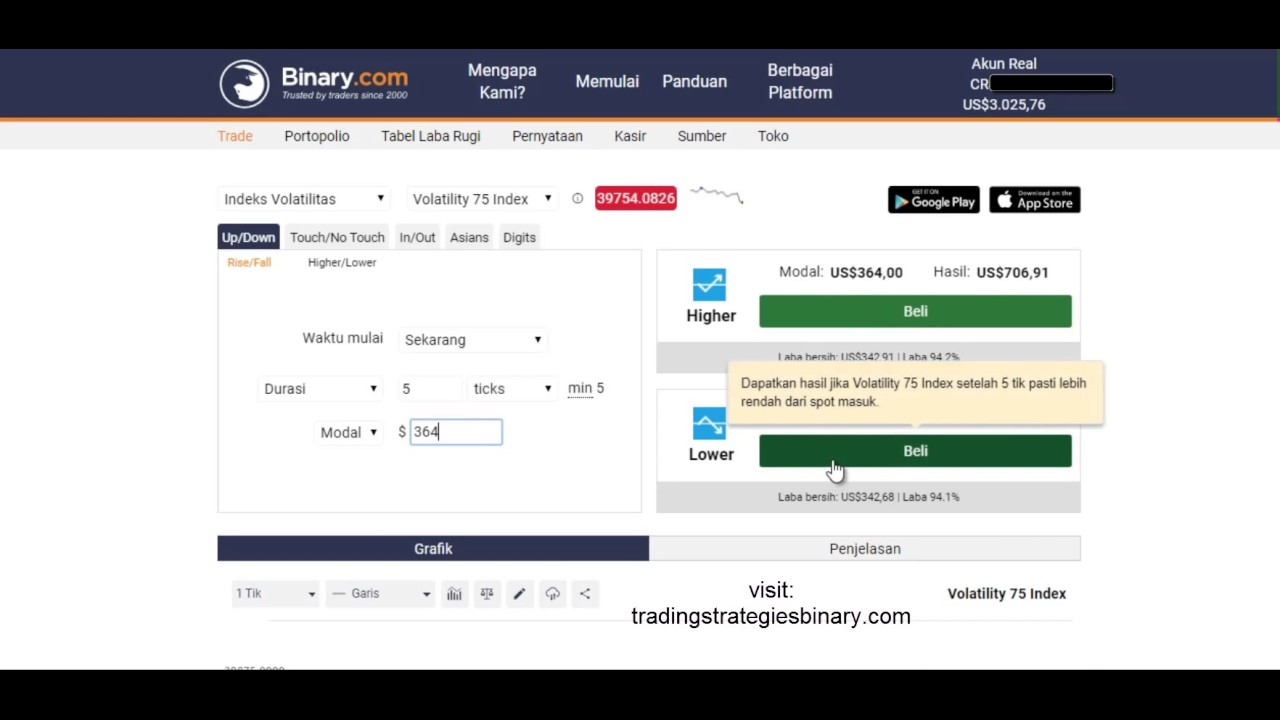Screen dimensions: 1280x720
Task: Open the Trade menu item
Action: click(235, 136)
